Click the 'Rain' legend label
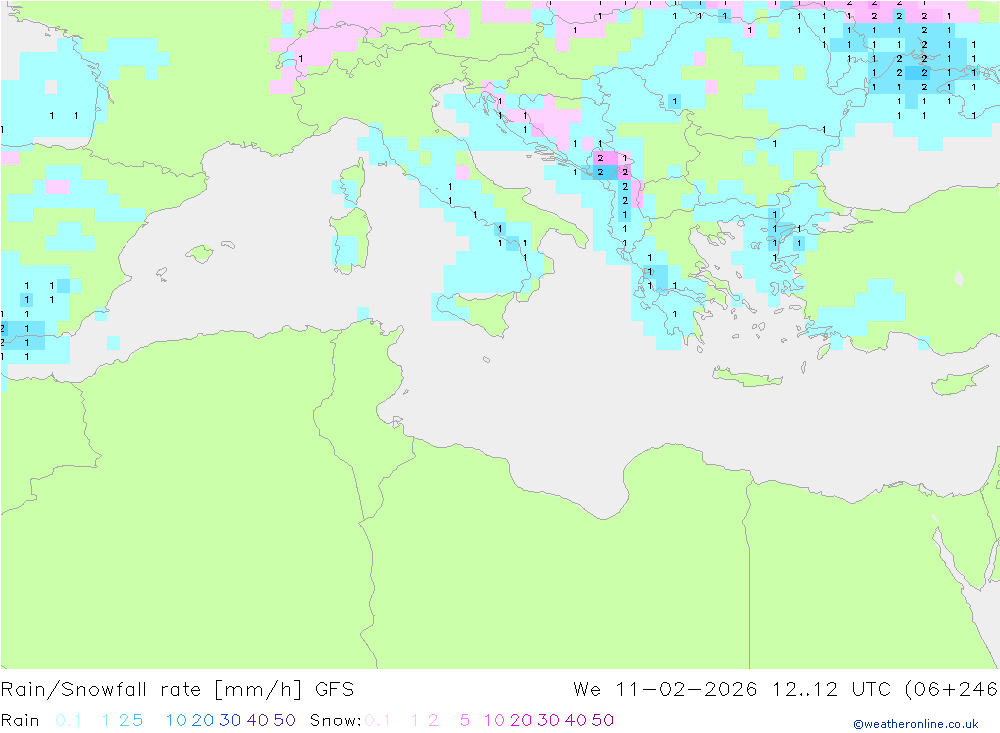This screenshot has width=1000, height=733. coord(20,720)
